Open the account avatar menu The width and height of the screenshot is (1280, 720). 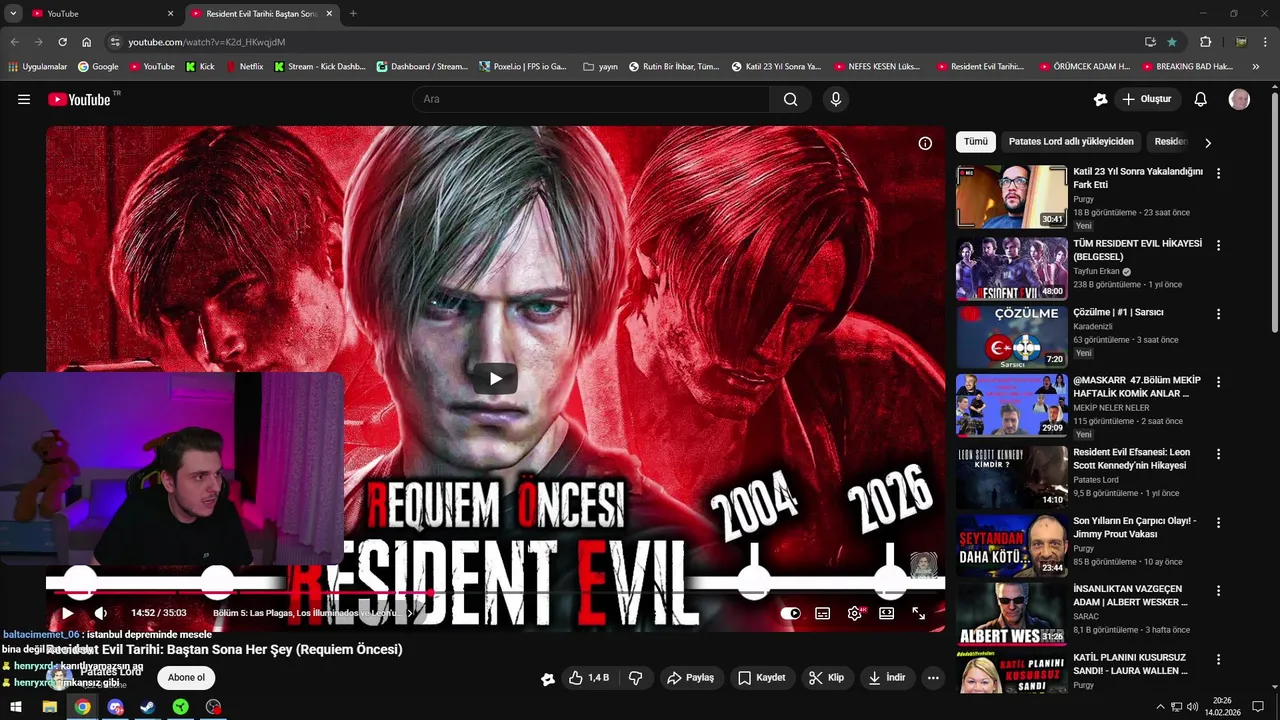coord(1239,99)
